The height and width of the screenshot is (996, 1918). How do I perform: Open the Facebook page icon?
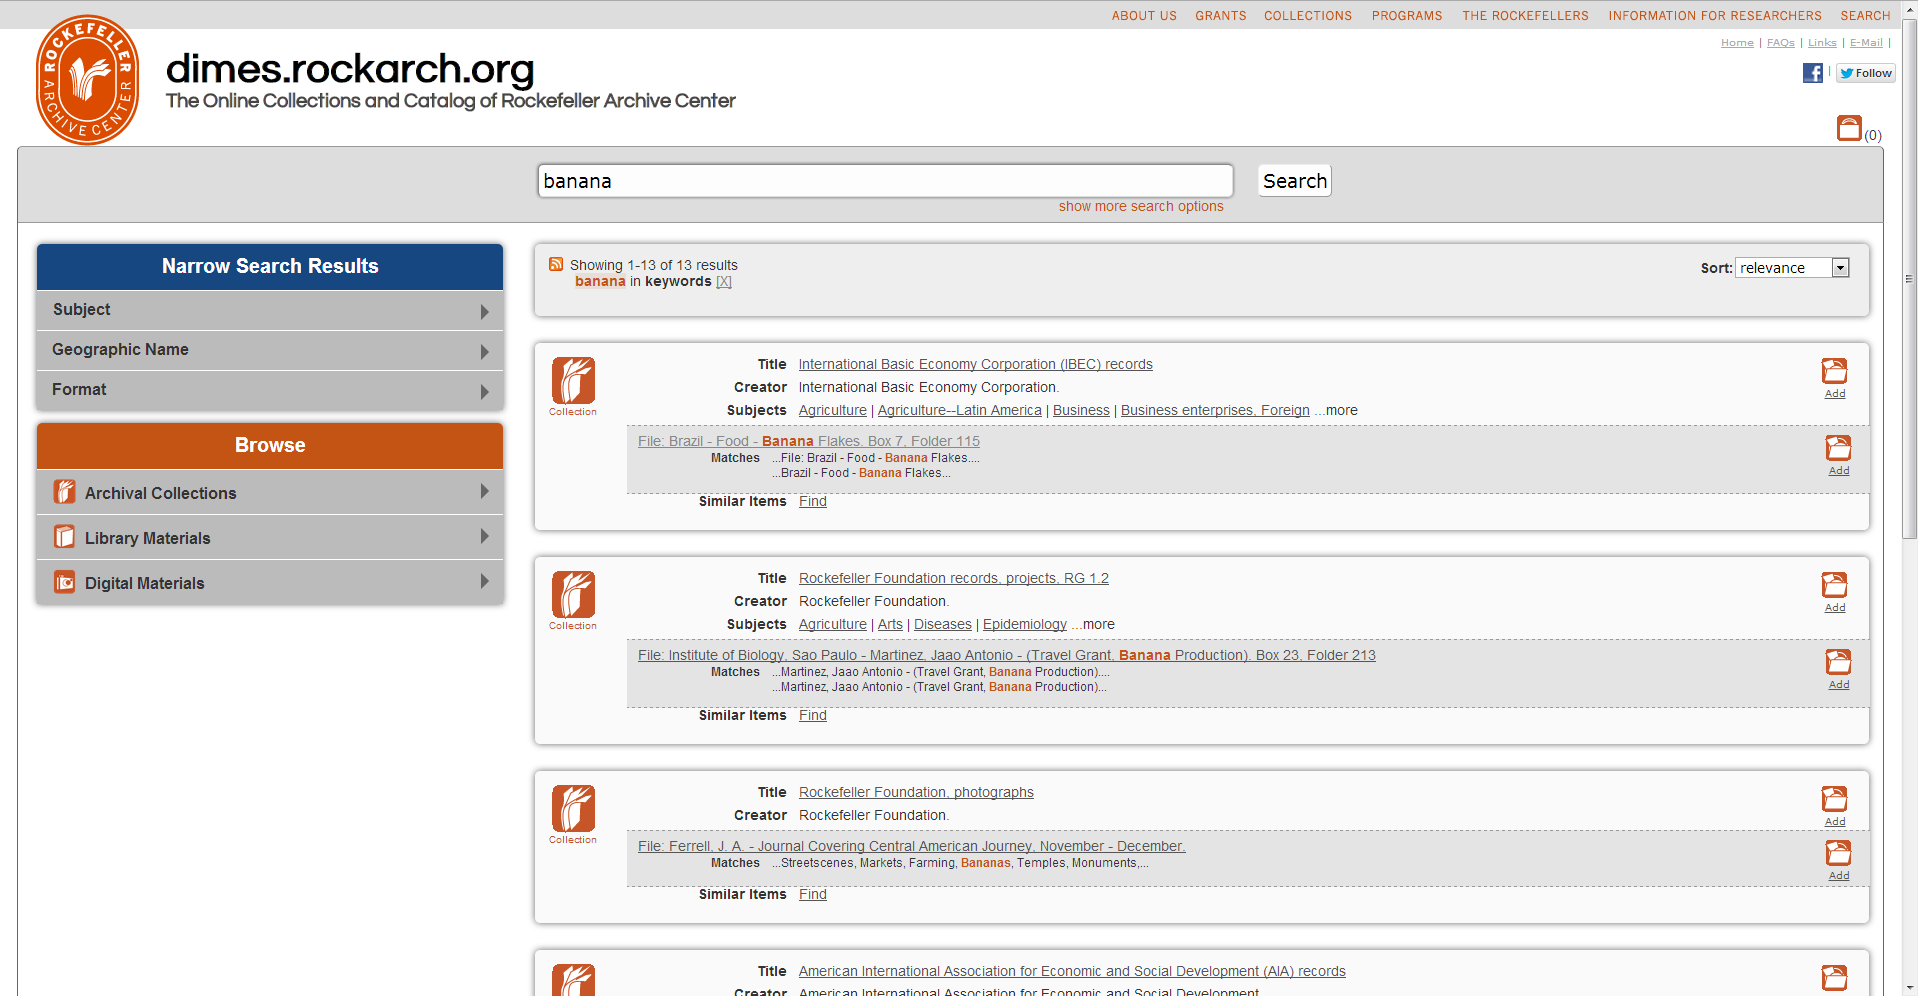click(x=1812, y=73)
